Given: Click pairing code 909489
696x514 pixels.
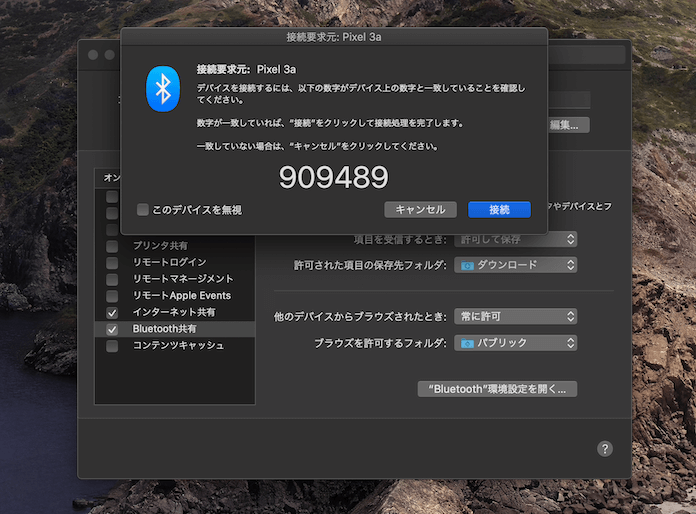Looking at the screenshot, I should [x=333, y=177].
